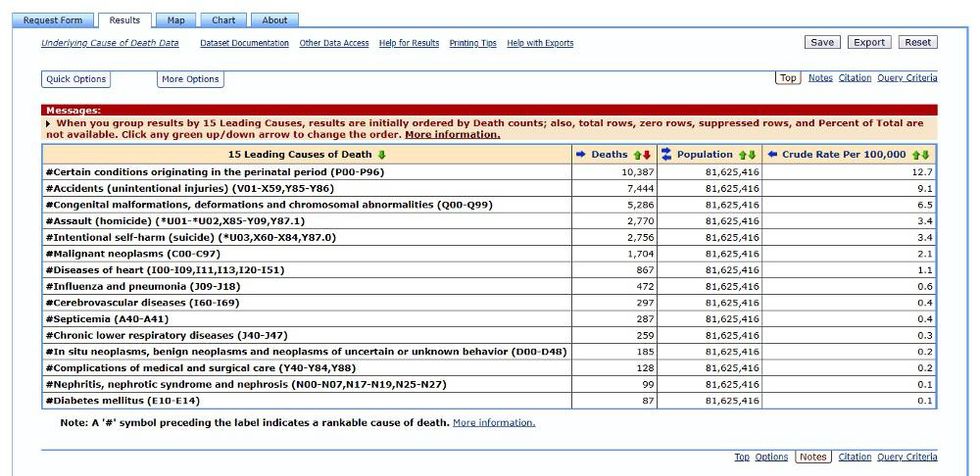Sort leading causes with the green down arrow
Screen dimensions: 980x476
[381, 155]
